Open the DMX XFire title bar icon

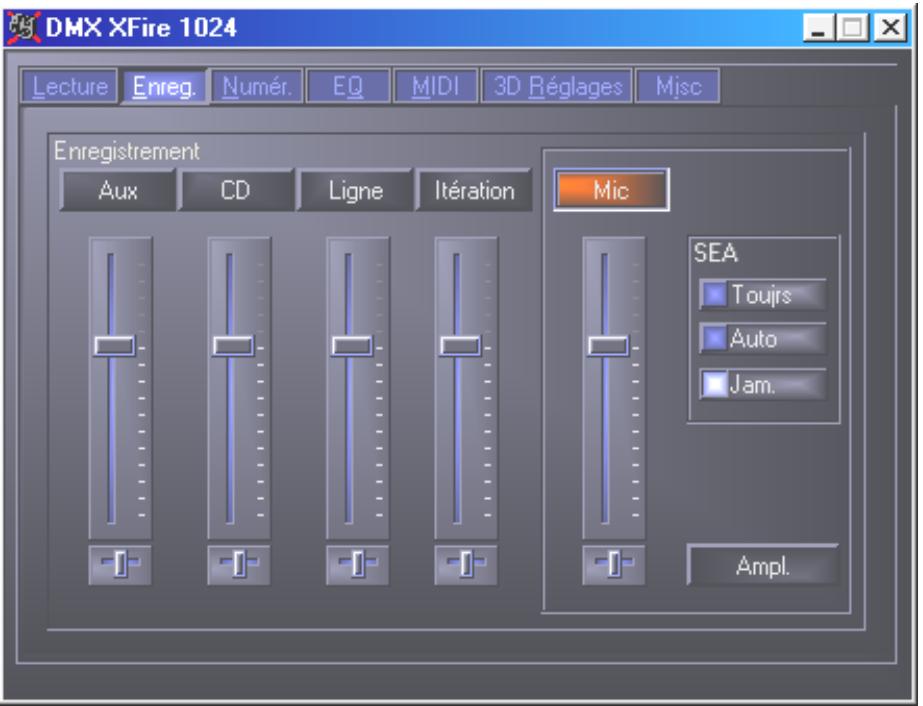tap(24, 27)
